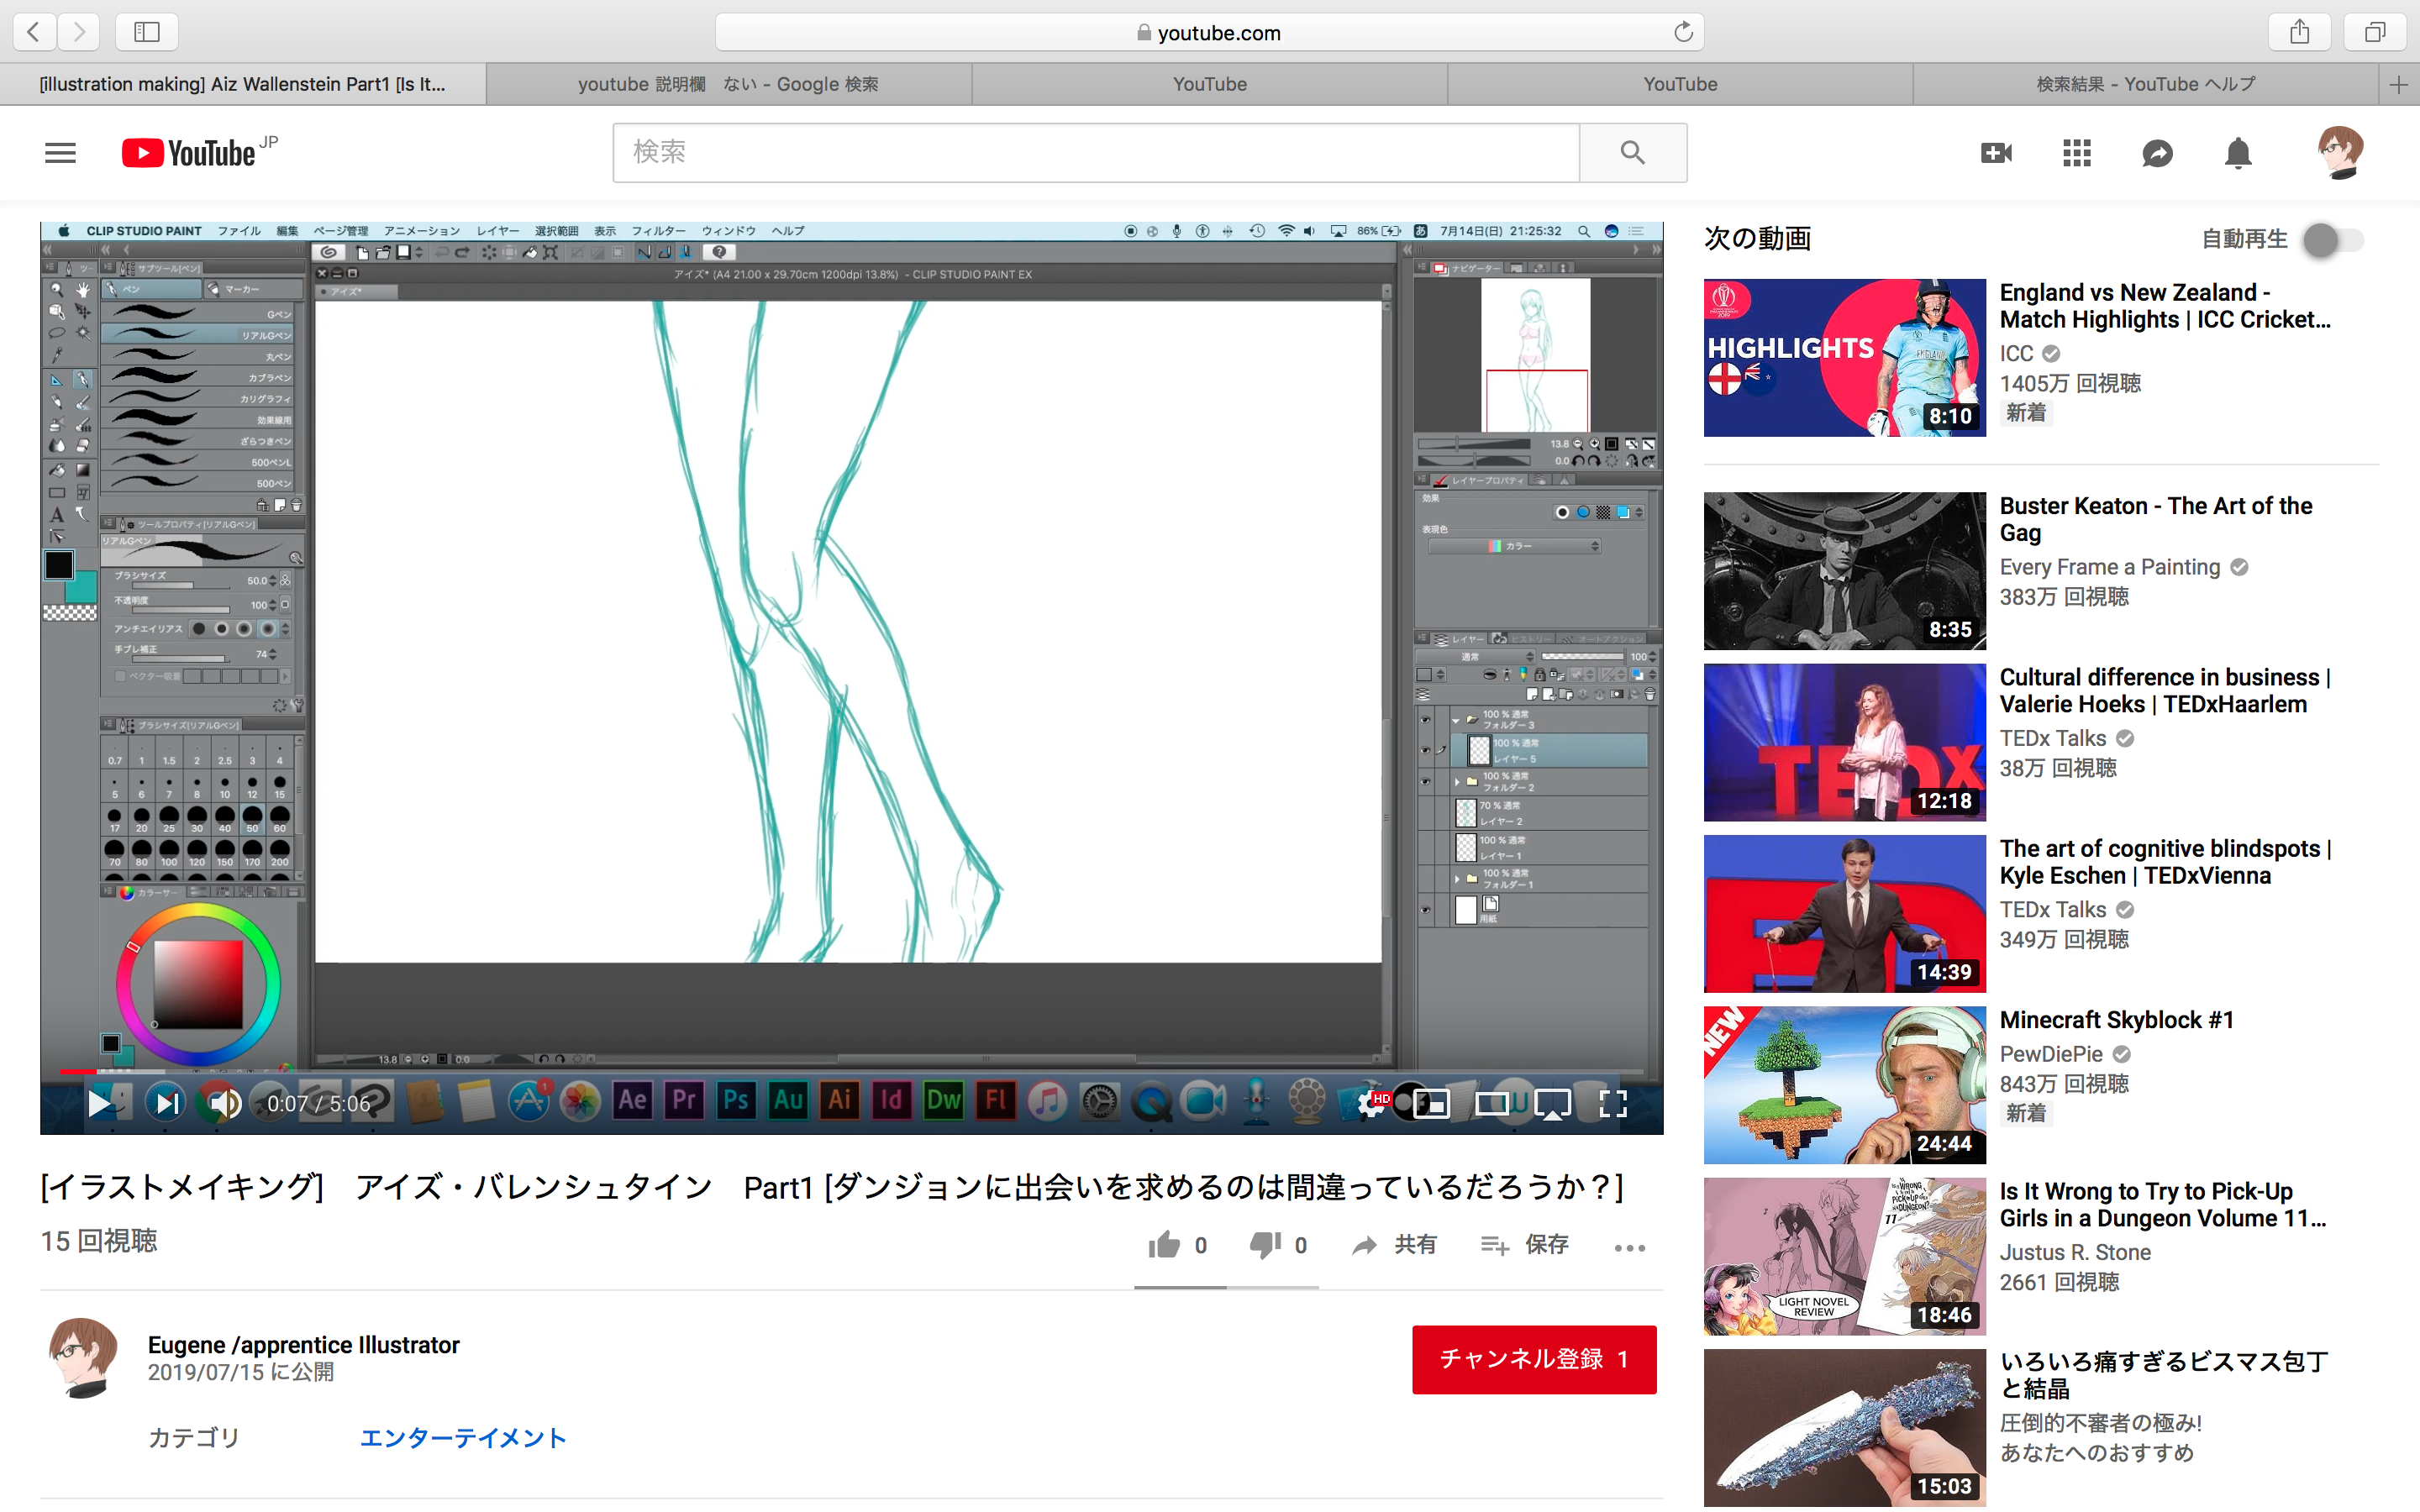2420x1512 pixels.
Task: Open the account avatar menu
Action: tap(2340, 153)
